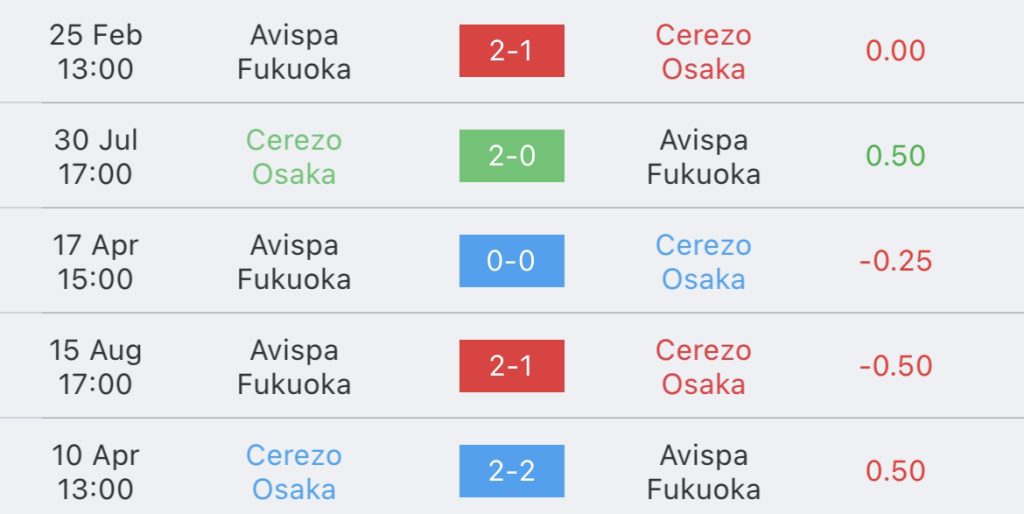Open Avispa Fukuoka in the 30 Jul row
The height and width of the screenshot is (514, 1024).
[x=703, y=157]
